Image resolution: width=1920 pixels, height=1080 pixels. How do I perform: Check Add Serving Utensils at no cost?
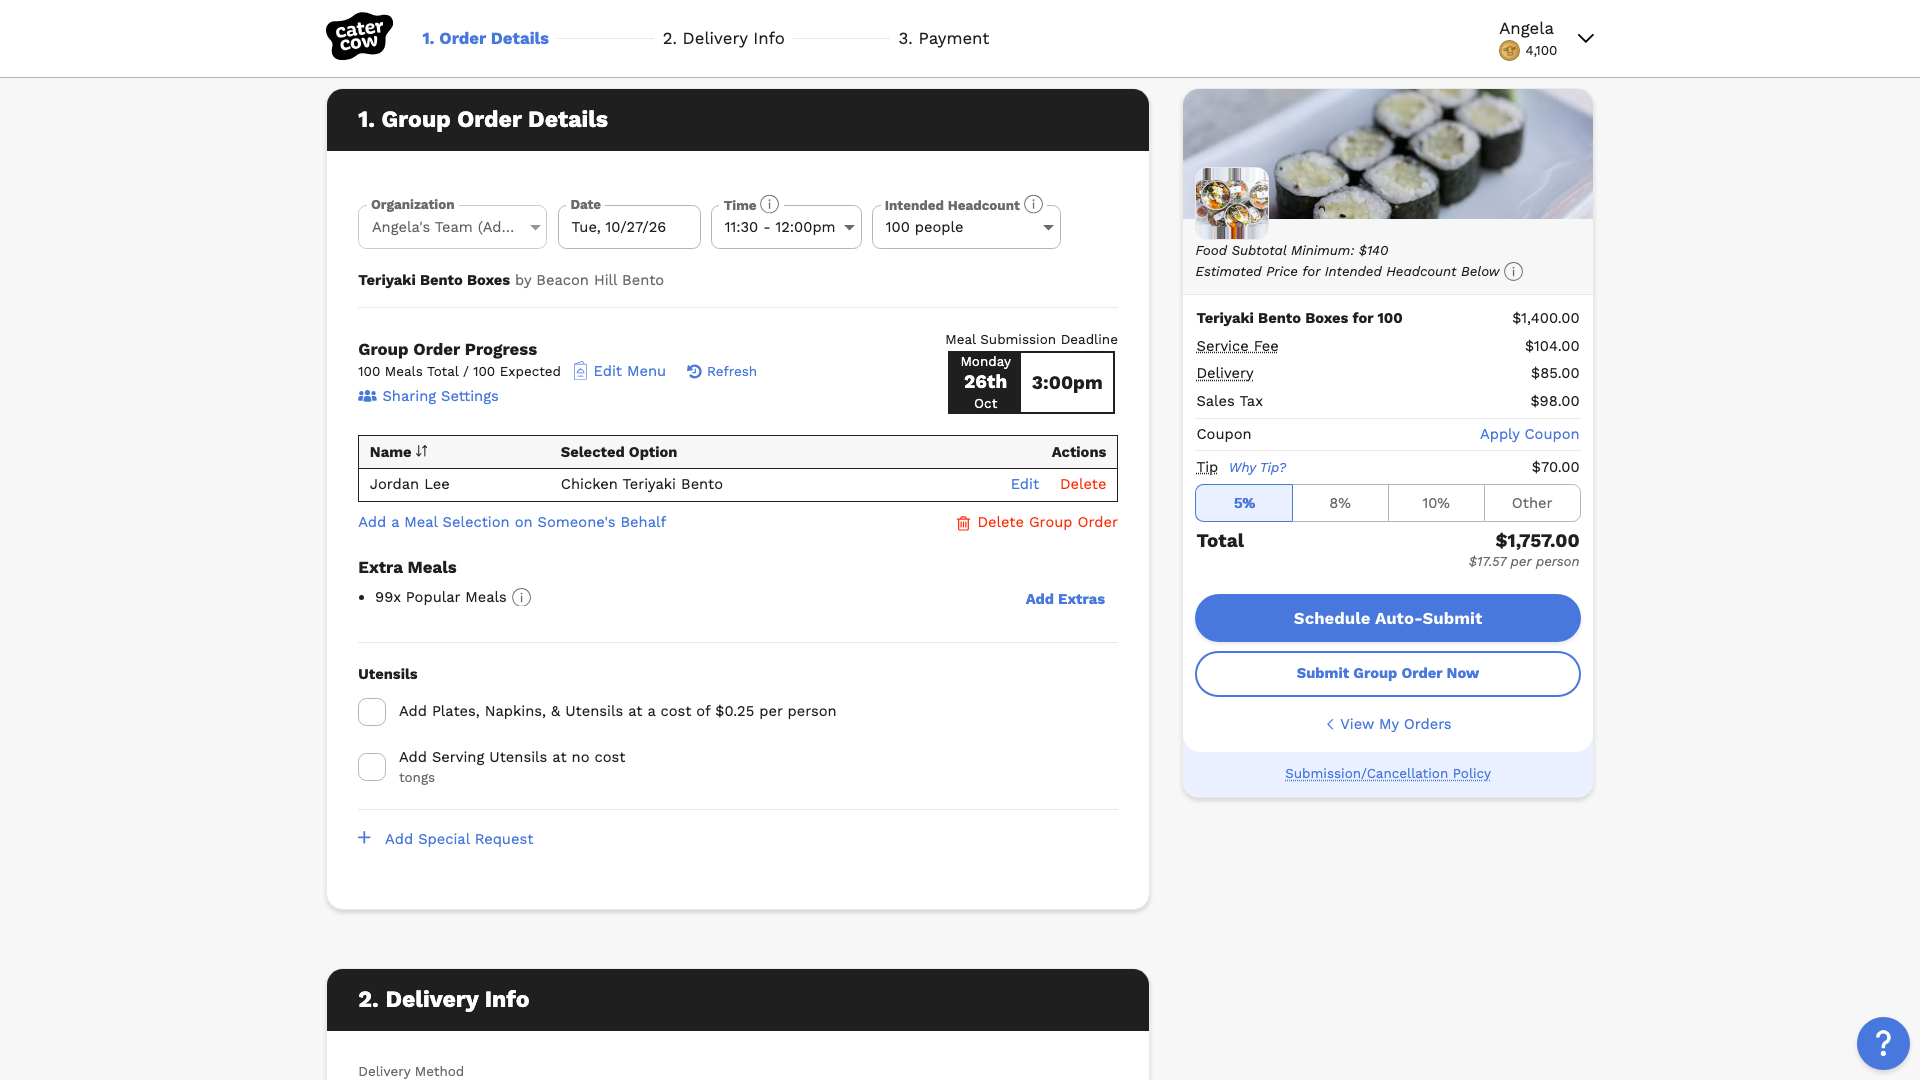coord(372,767)
